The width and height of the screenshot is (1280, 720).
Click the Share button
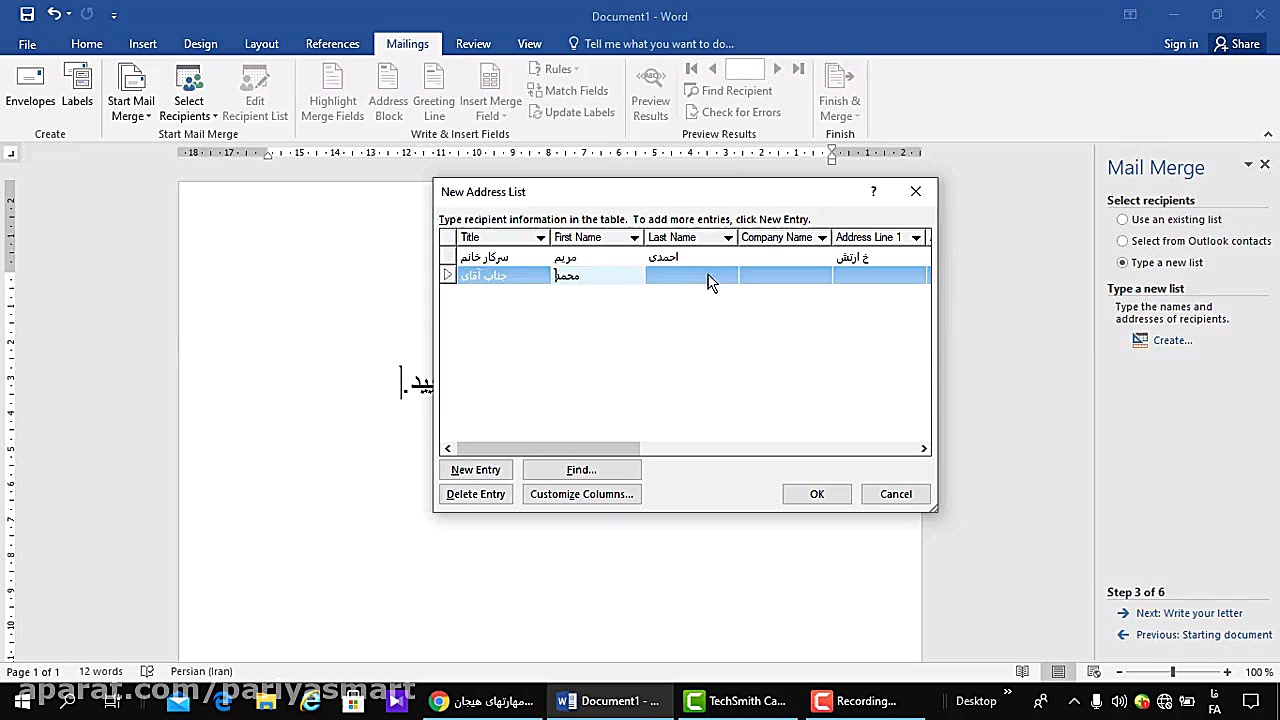(1237, 44)
